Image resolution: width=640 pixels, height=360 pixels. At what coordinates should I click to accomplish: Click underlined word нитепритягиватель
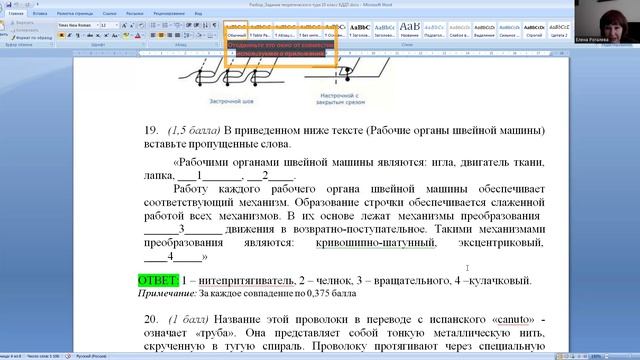[246, 281]
